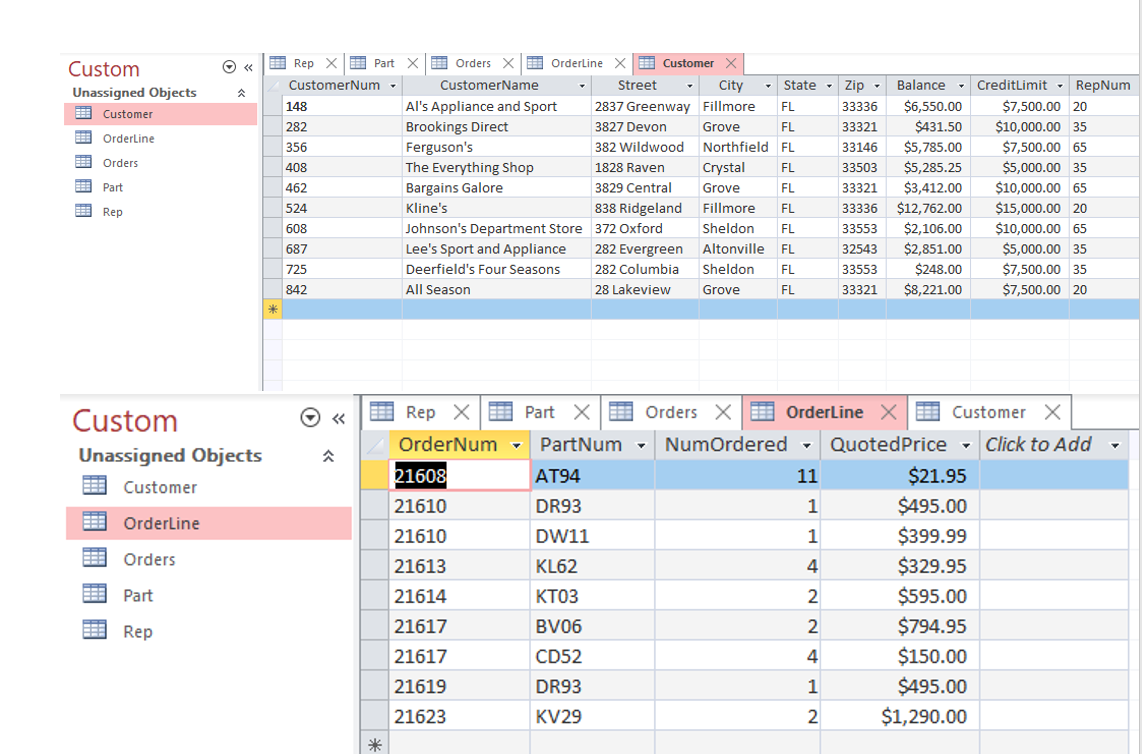Click the Rep table icon in Navigation Pane
This screenshot has height=754, width=1142.
pos(84,211)
